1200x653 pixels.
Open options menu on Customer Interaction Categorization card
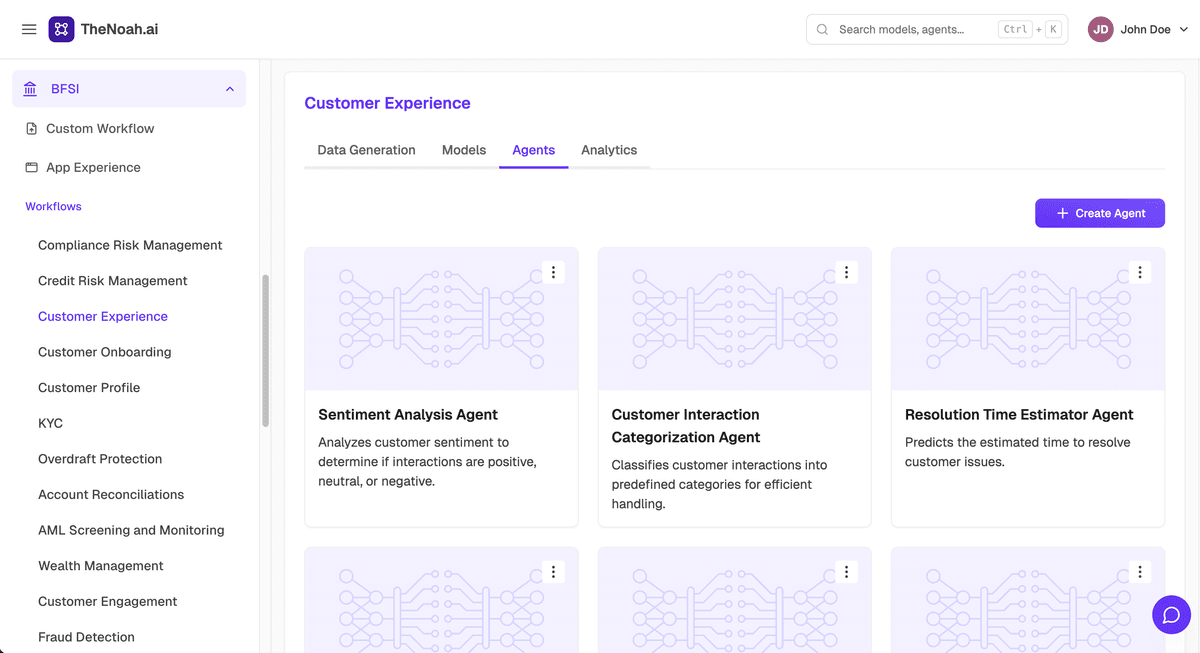[846, 272]
